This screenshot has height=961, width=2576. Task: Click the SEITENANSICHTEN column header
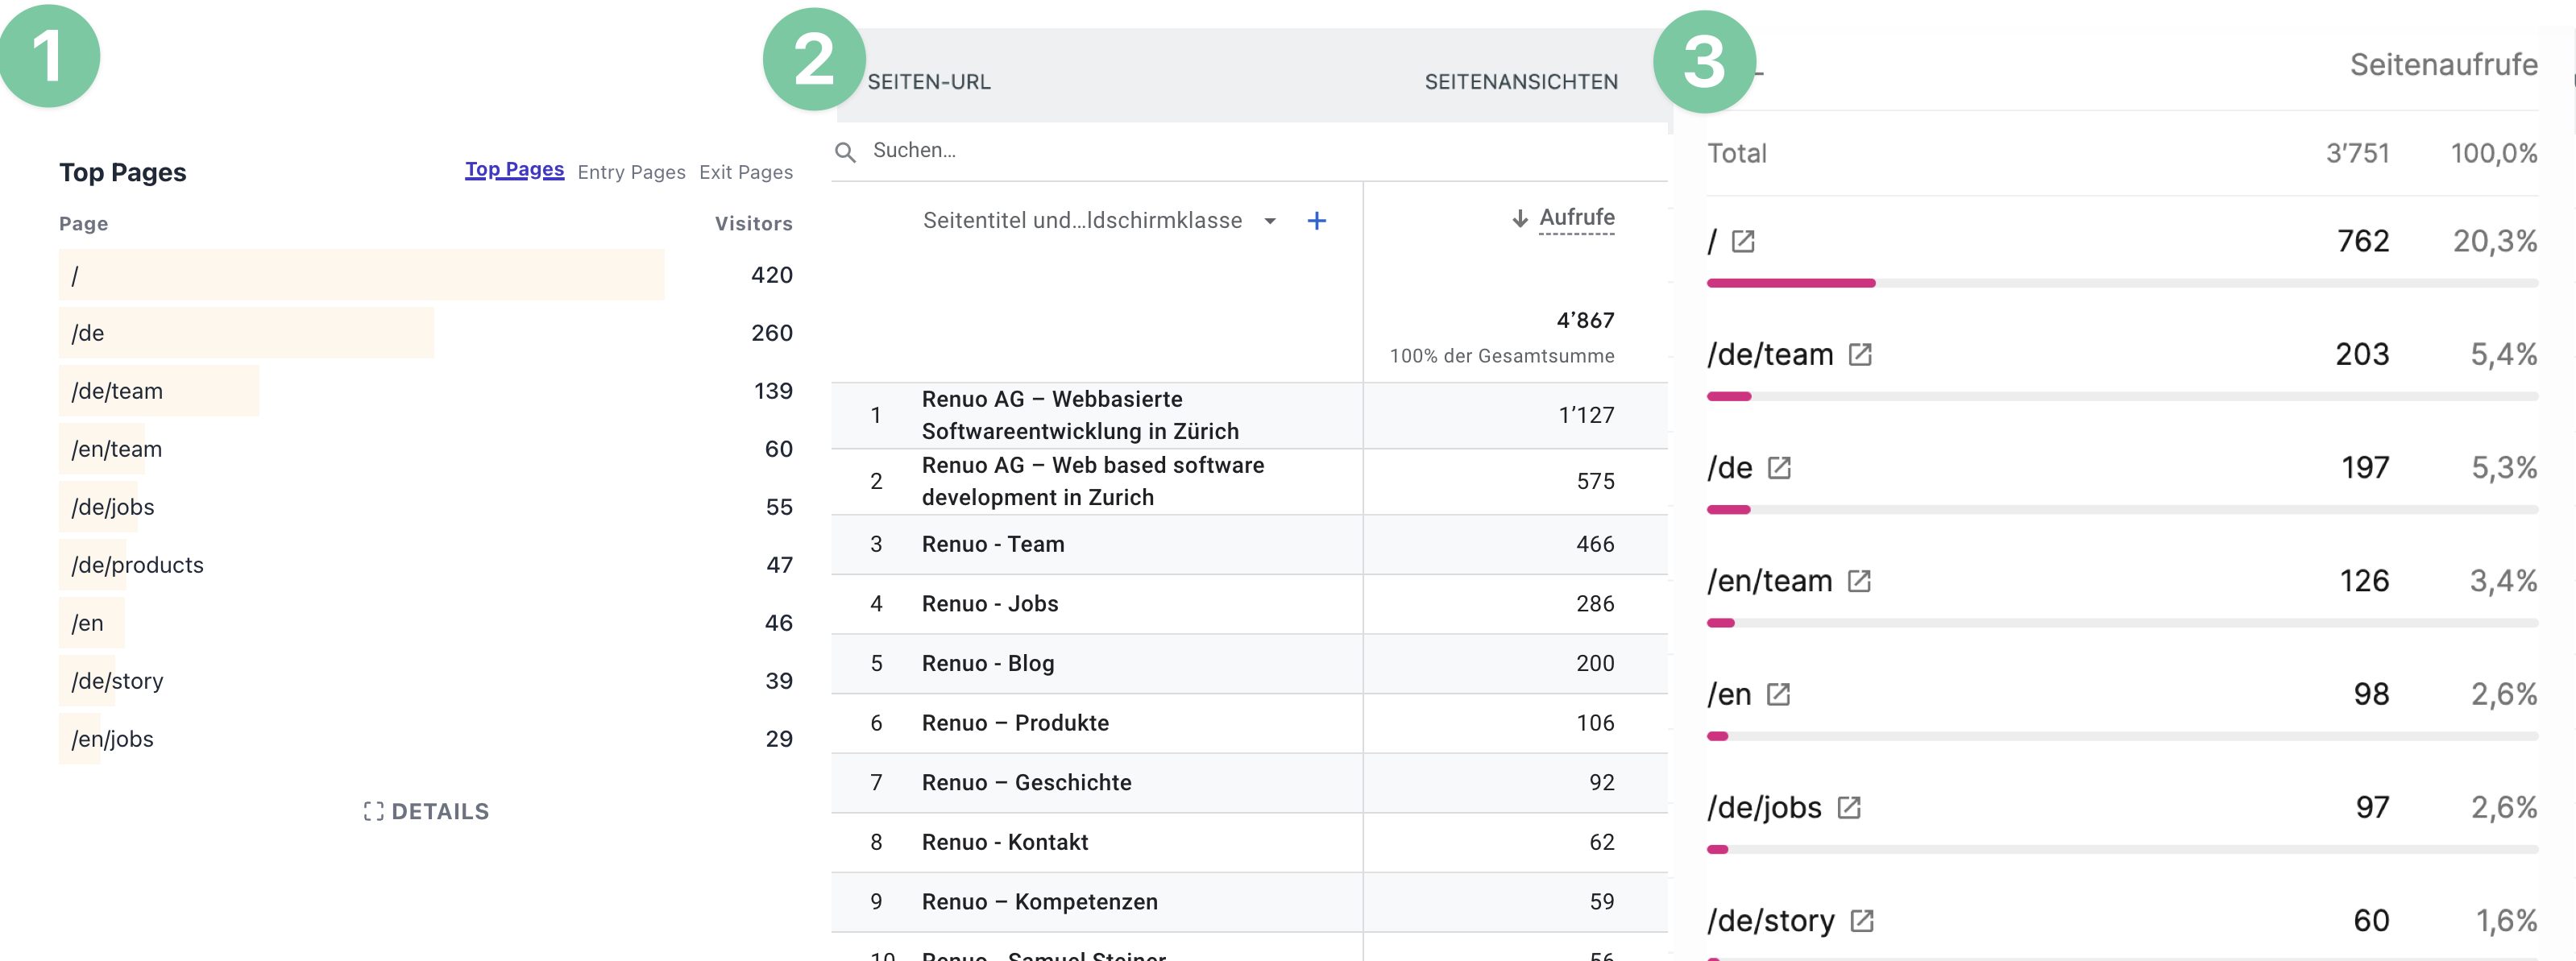1521,82
